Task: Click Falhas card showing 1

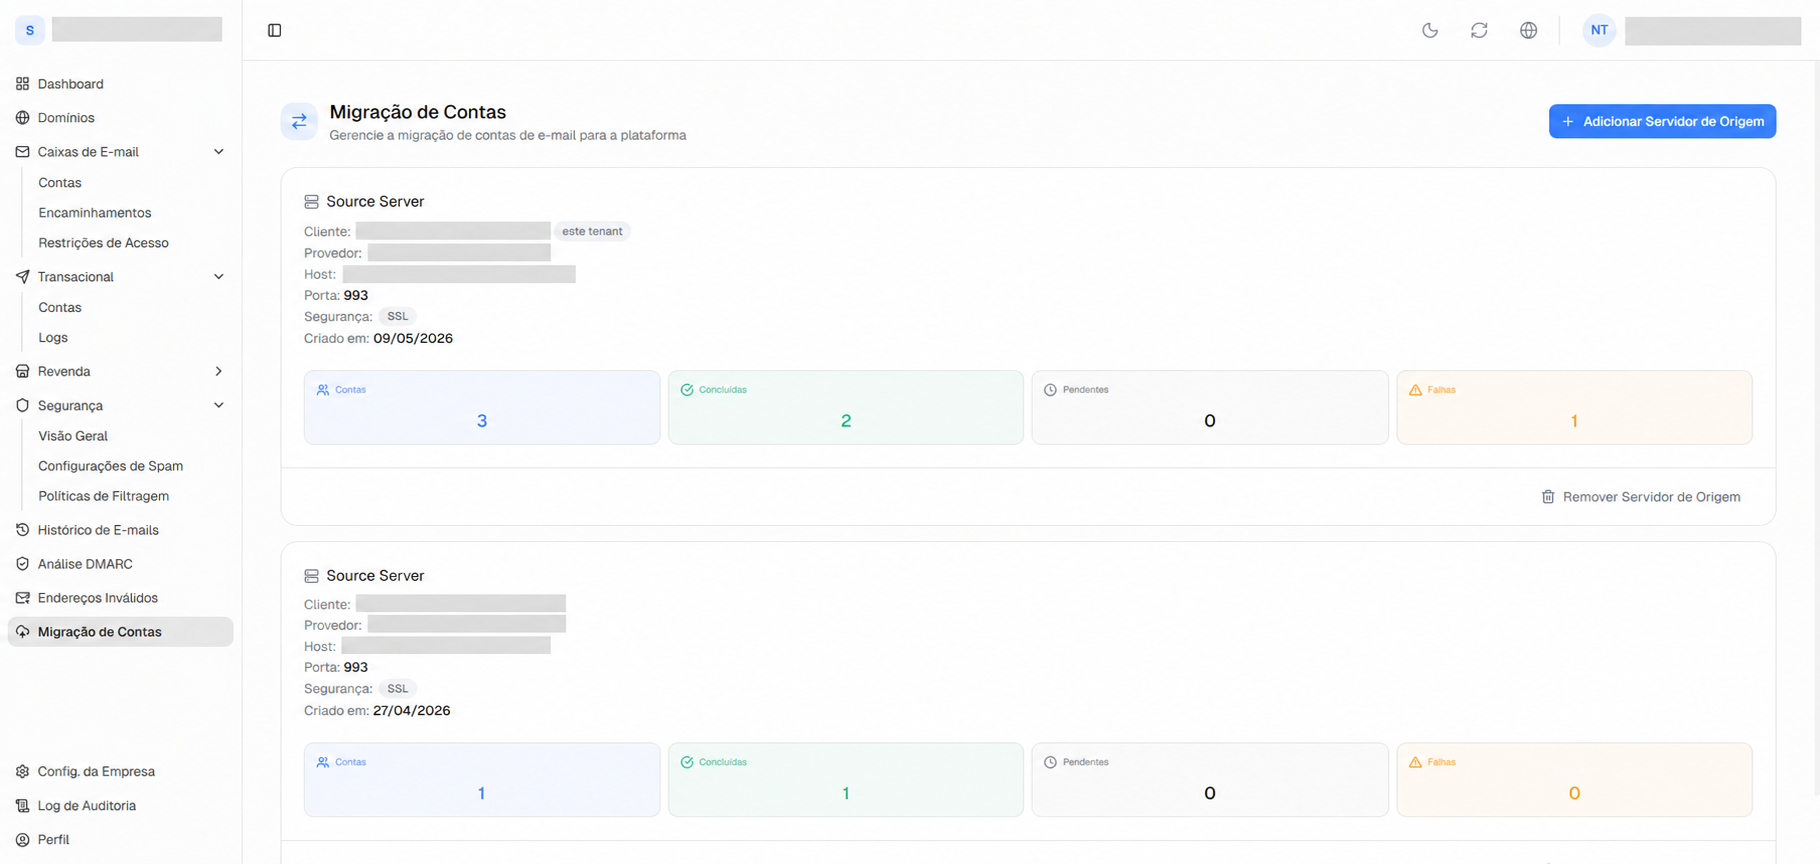Action: click(x=1574, y=408)
